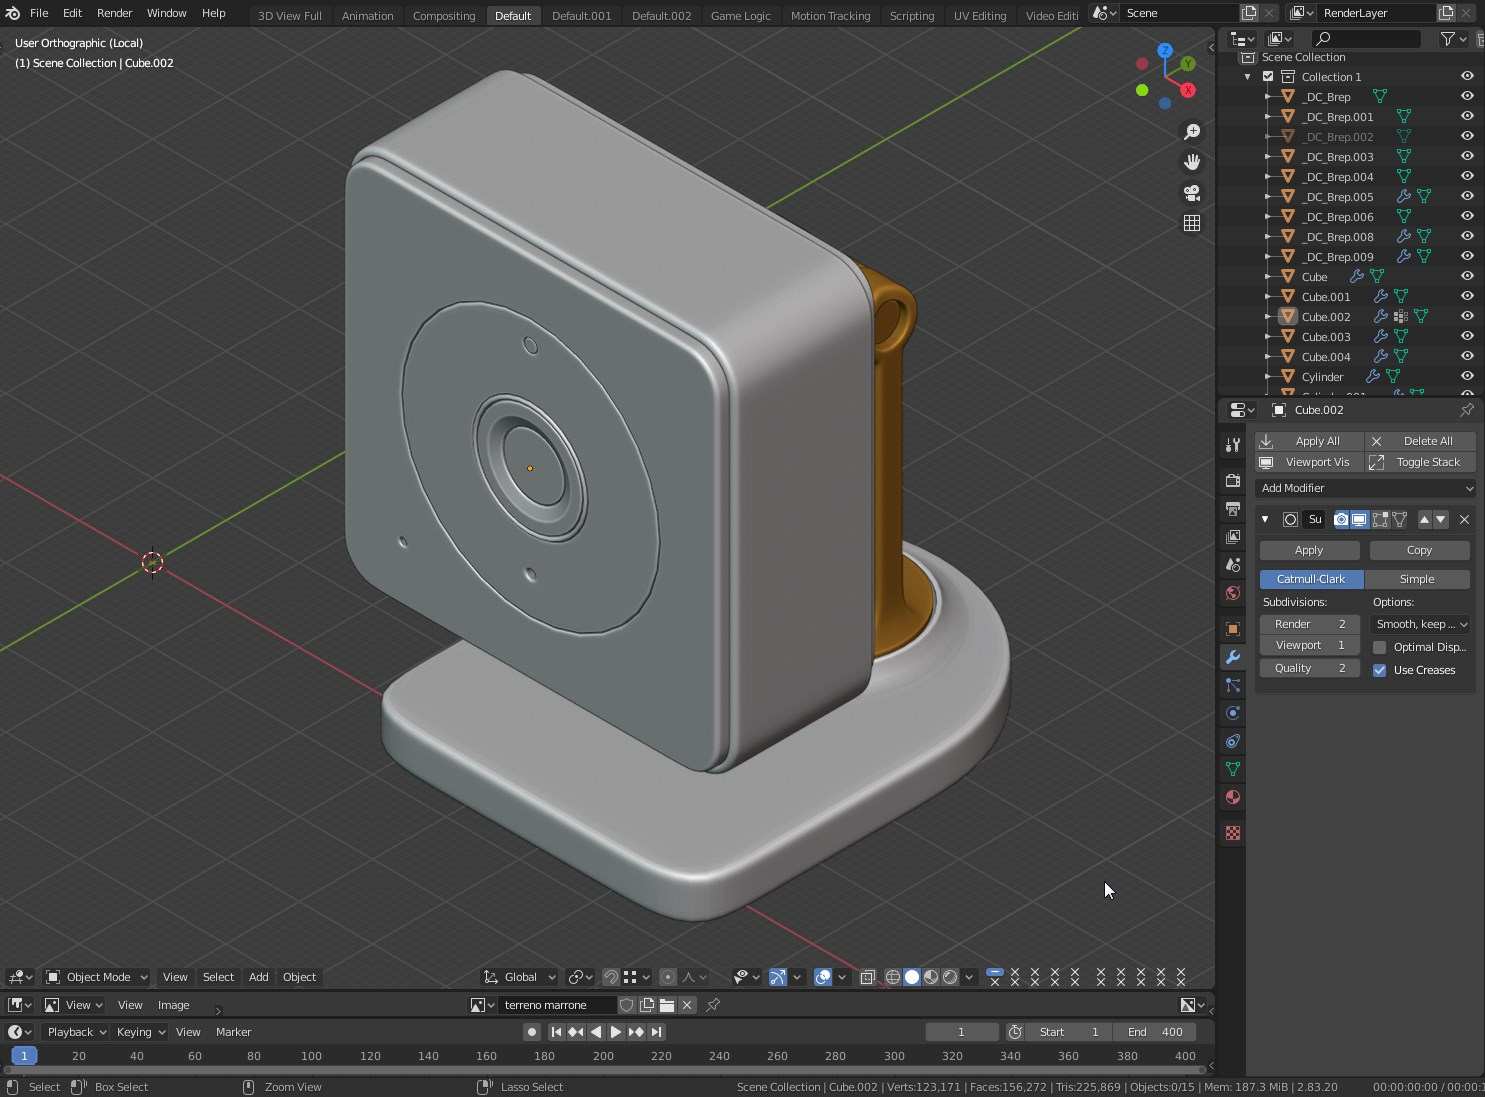Switch to the UV Editing workspace tab
This screenshot has width=1485, height=1097.
979,15
